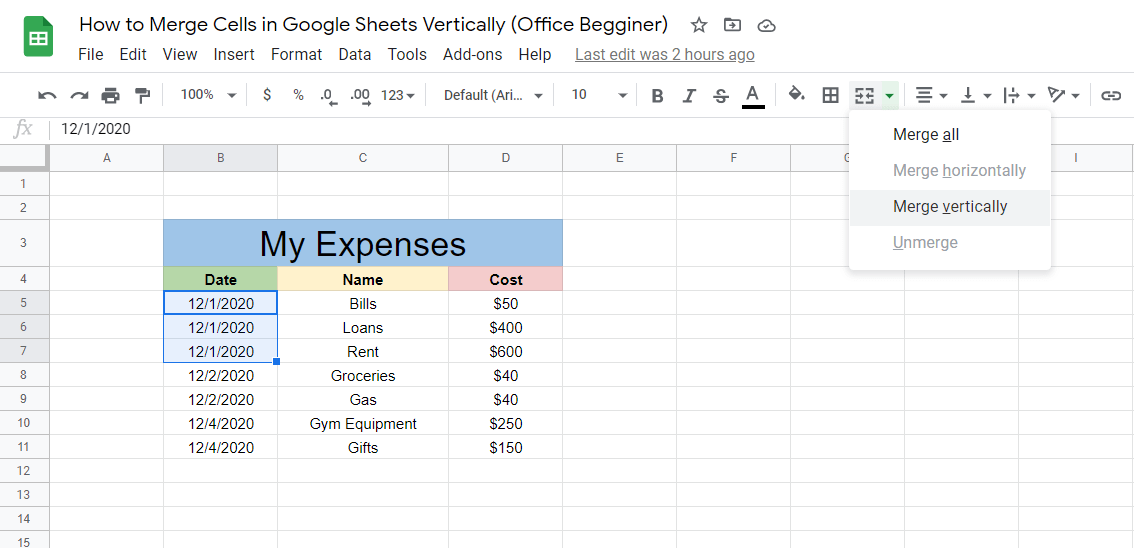
Task: Open the horizontal align dropdown
Action: click(x=931, y=95)
